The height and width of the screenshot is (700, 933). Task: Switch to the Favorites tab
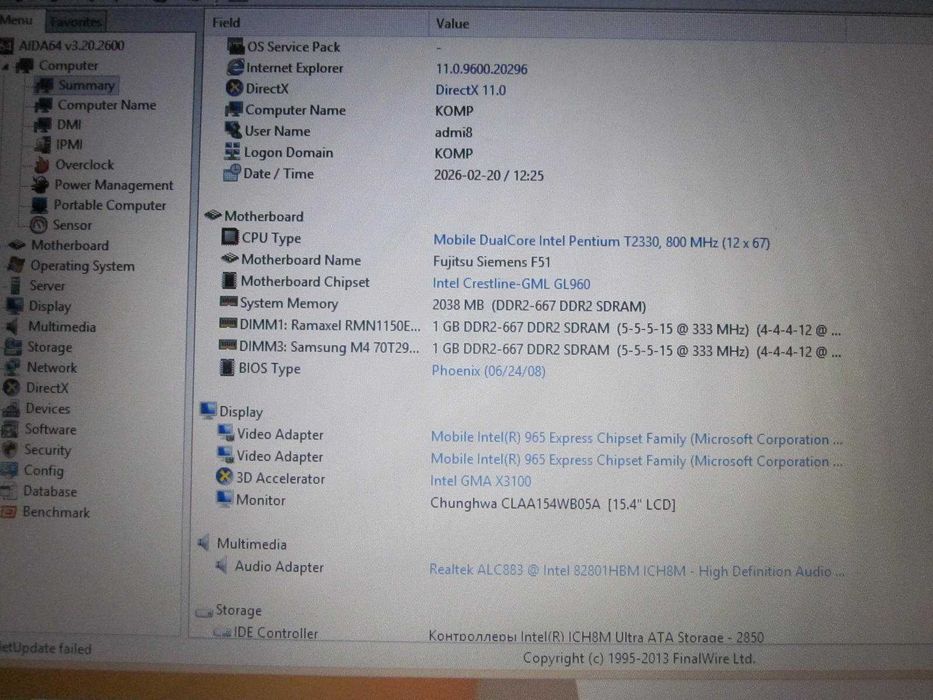pyautogui.click(x=76, y=22)
